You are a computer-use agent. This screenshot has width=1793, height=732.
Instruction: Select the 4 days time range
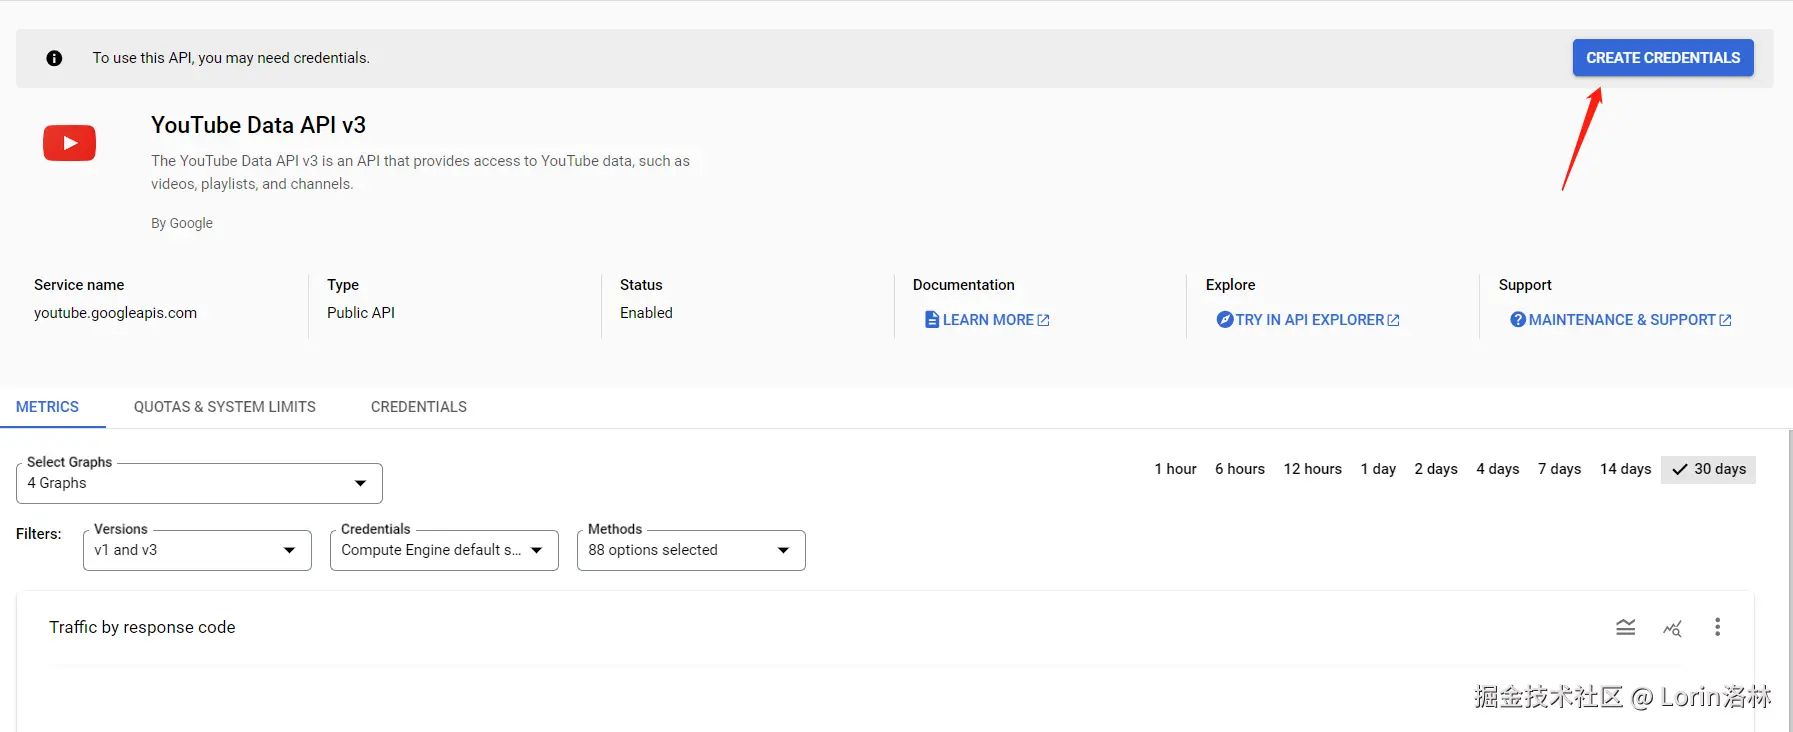[x=1498, y=469]
